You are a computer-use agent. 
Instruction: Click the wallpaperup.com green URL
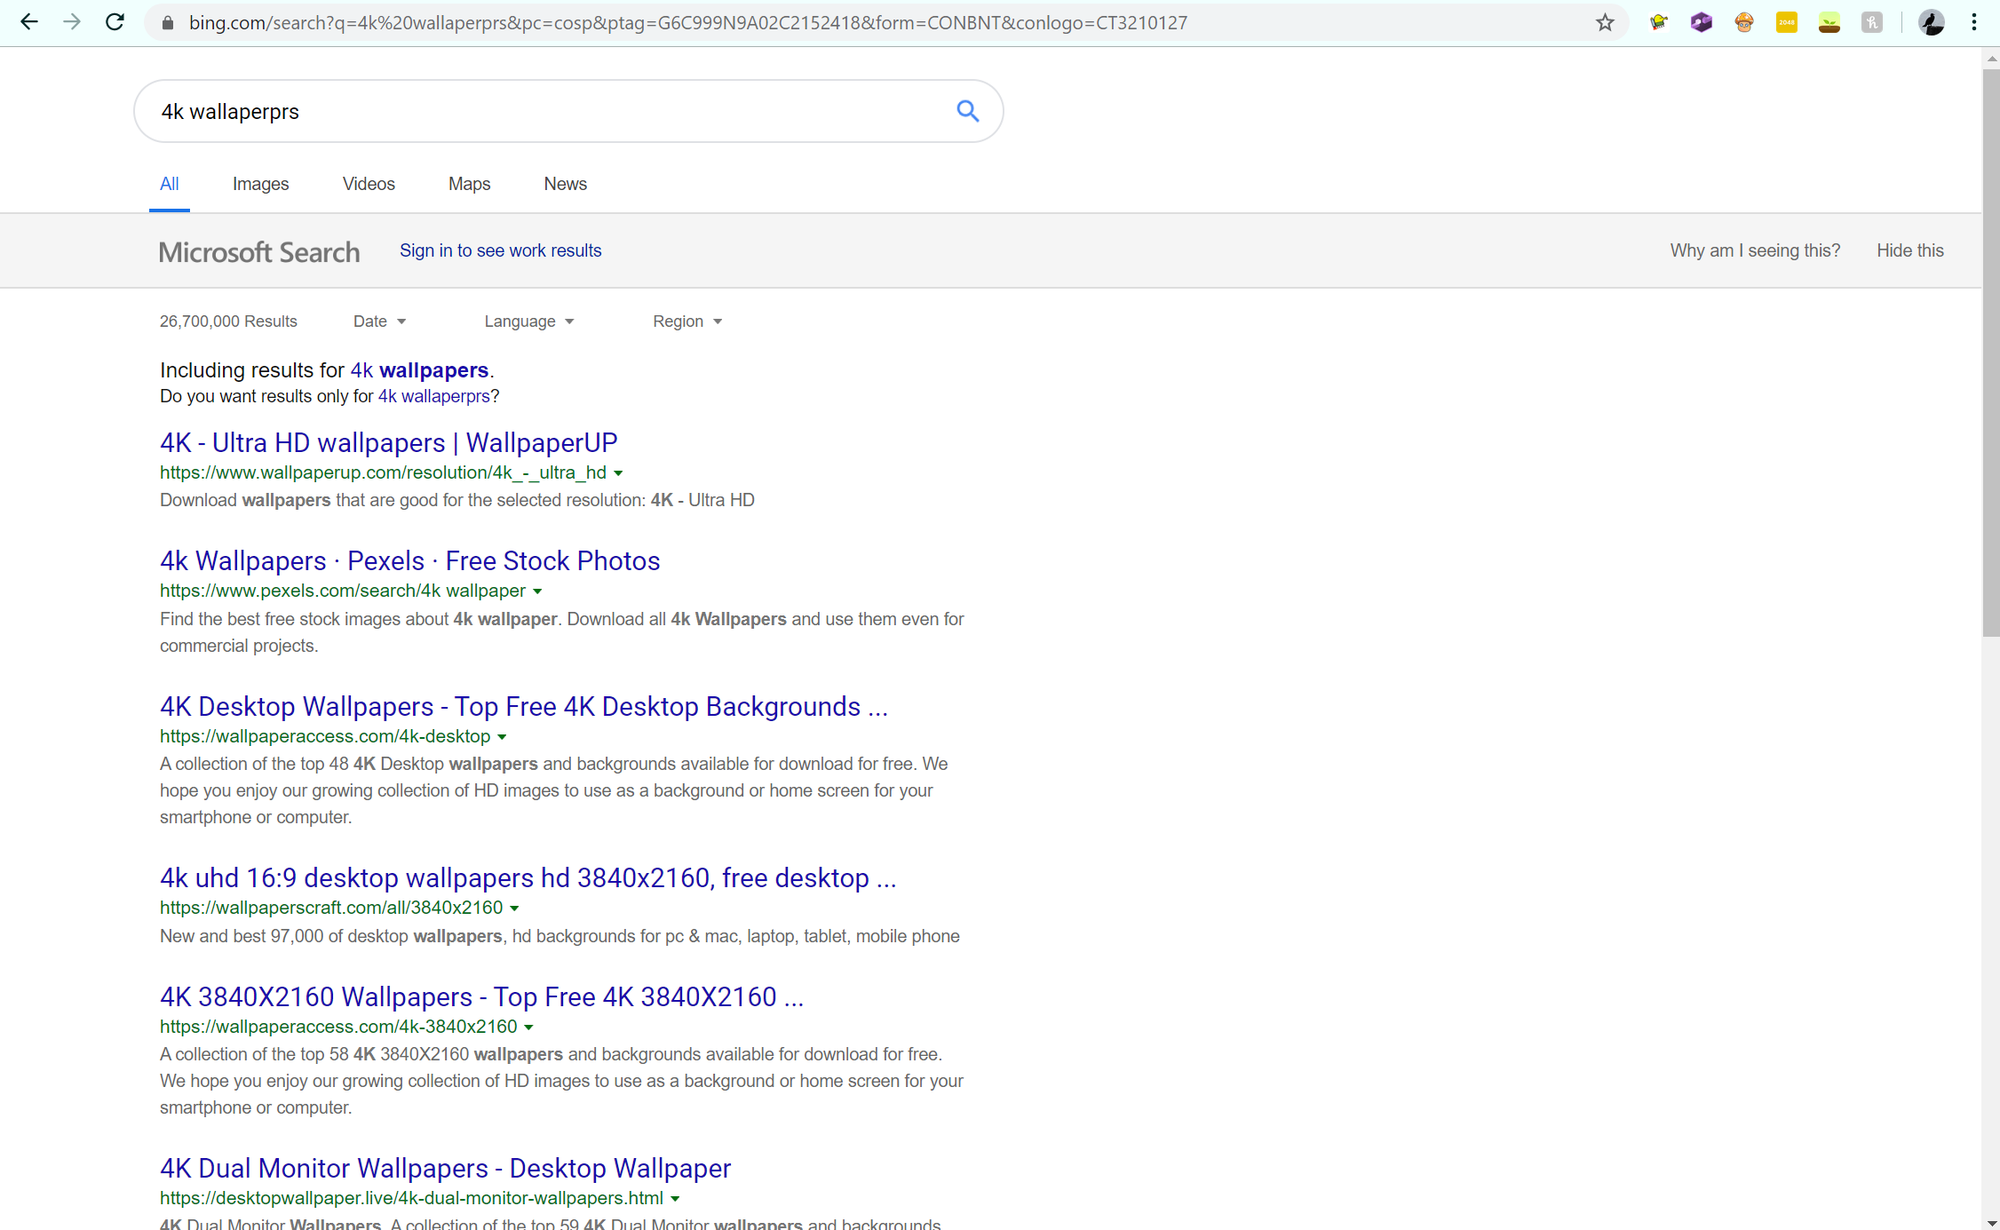[383, 473]
